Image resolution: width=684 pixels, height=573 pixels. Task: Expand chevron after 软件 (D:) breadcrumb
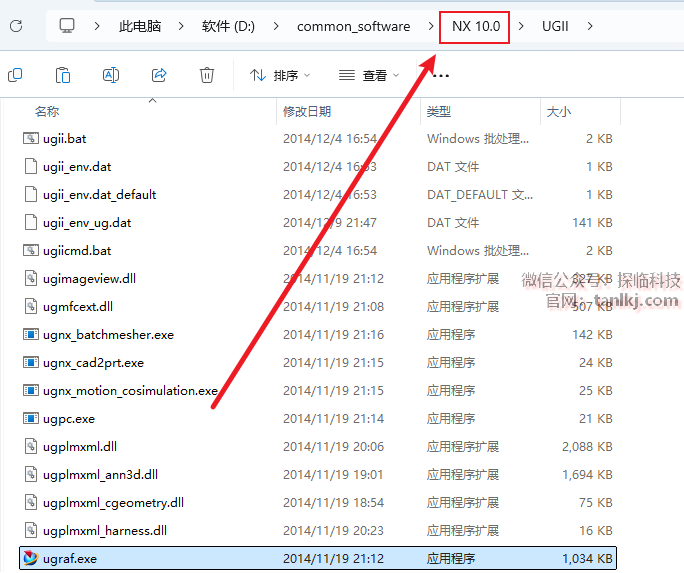point(276,26)
